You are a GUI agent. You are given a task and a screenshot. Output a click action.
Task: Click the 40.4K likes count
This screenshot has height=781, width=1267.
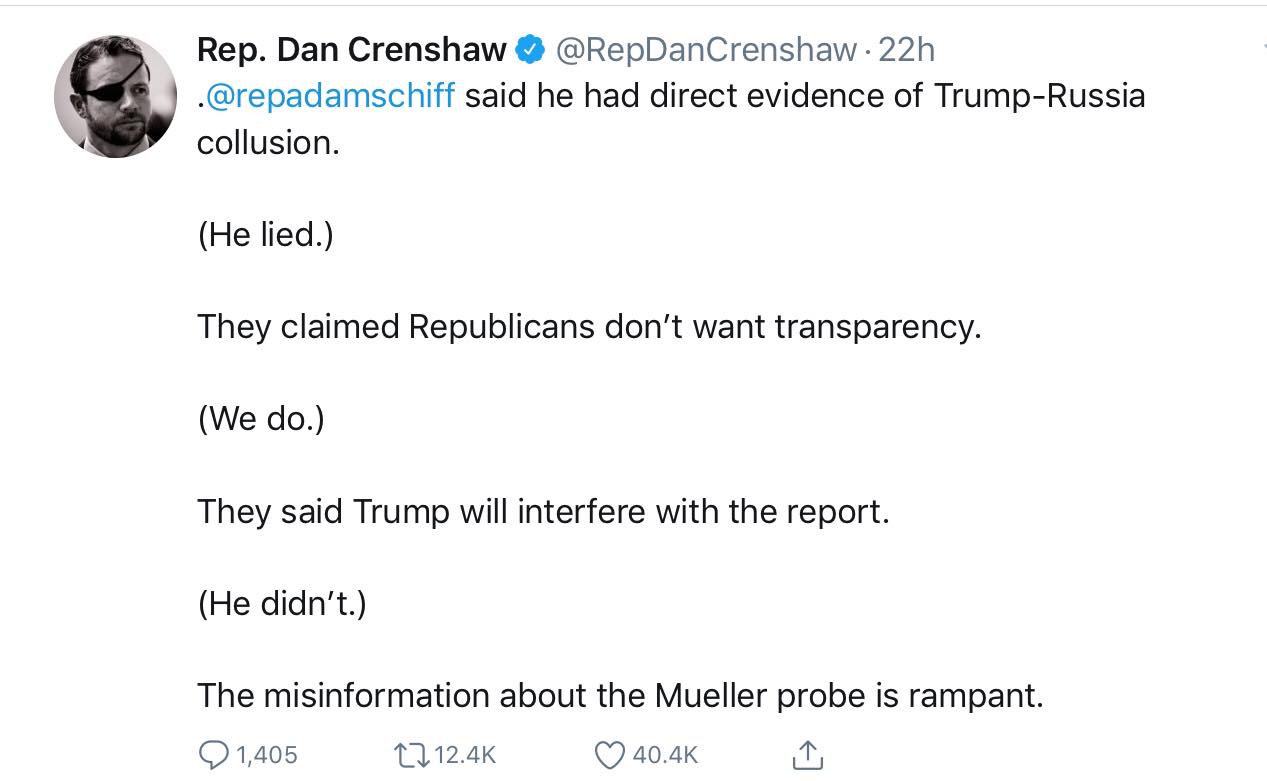[x=665, y=754]
